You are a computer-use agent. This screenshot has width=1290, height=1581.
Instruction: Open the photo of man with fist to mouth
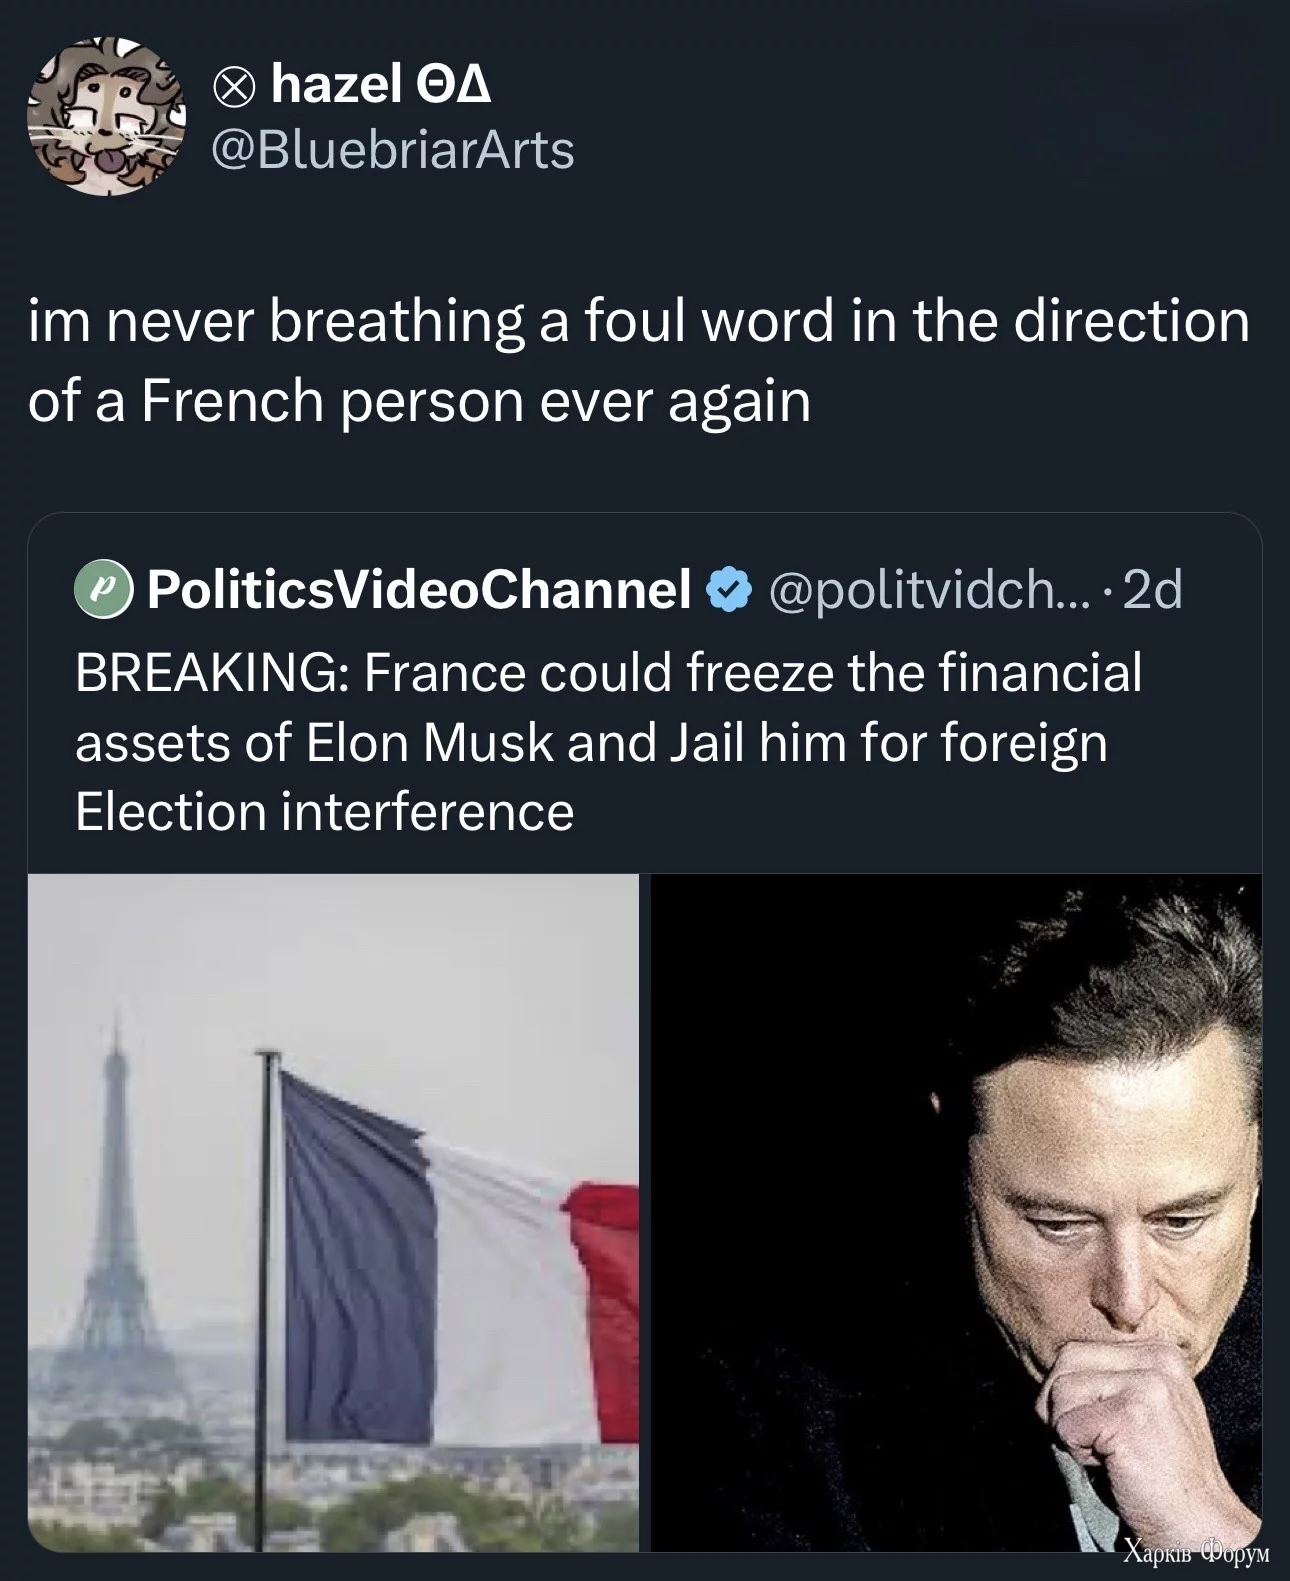tap(956, 1212)
